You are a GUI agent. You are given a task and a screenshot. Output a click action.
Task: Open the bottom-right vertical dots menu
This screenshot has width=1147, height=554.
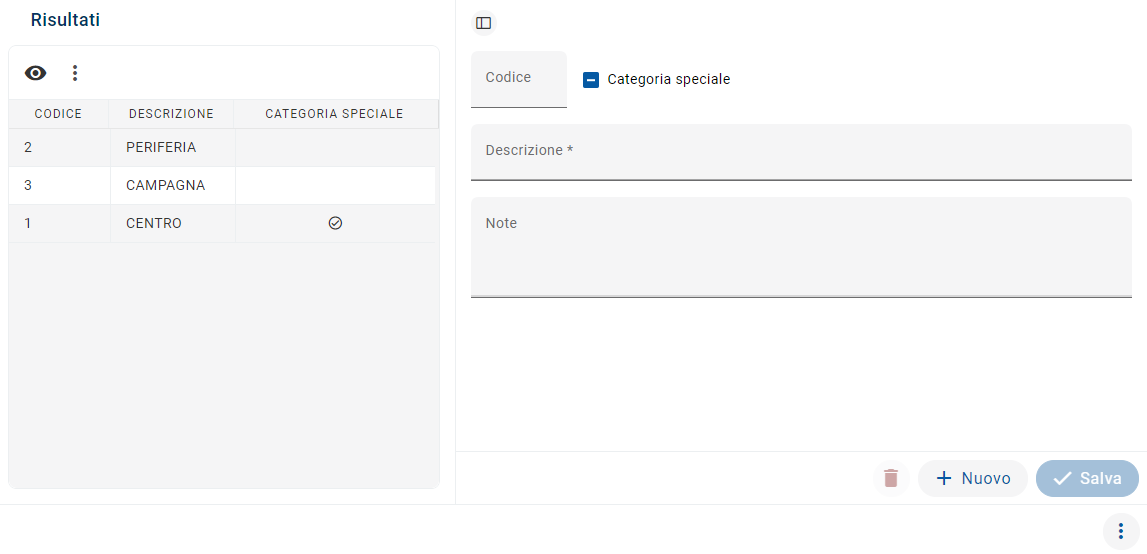click(x=1121, y=531)
